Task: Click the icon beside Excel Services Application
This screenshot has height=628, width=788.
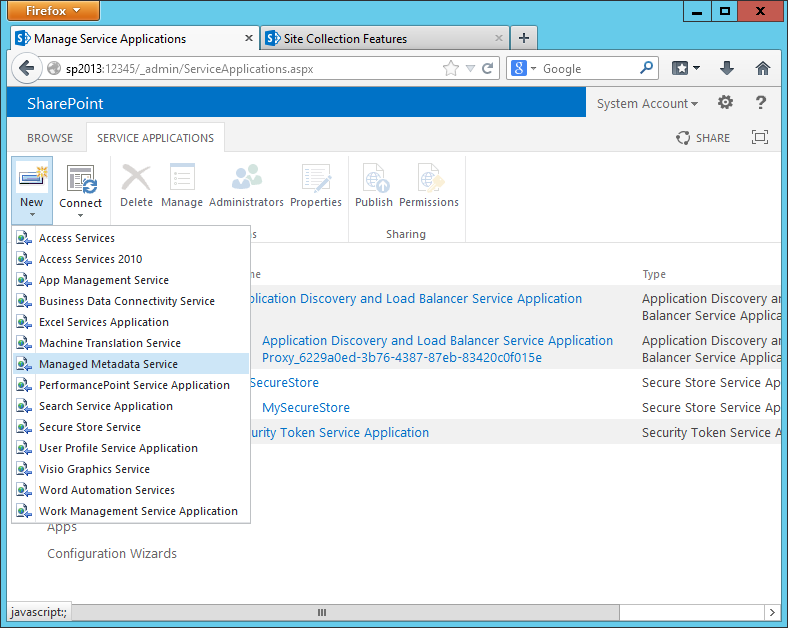Action: (x=24, y=322)
